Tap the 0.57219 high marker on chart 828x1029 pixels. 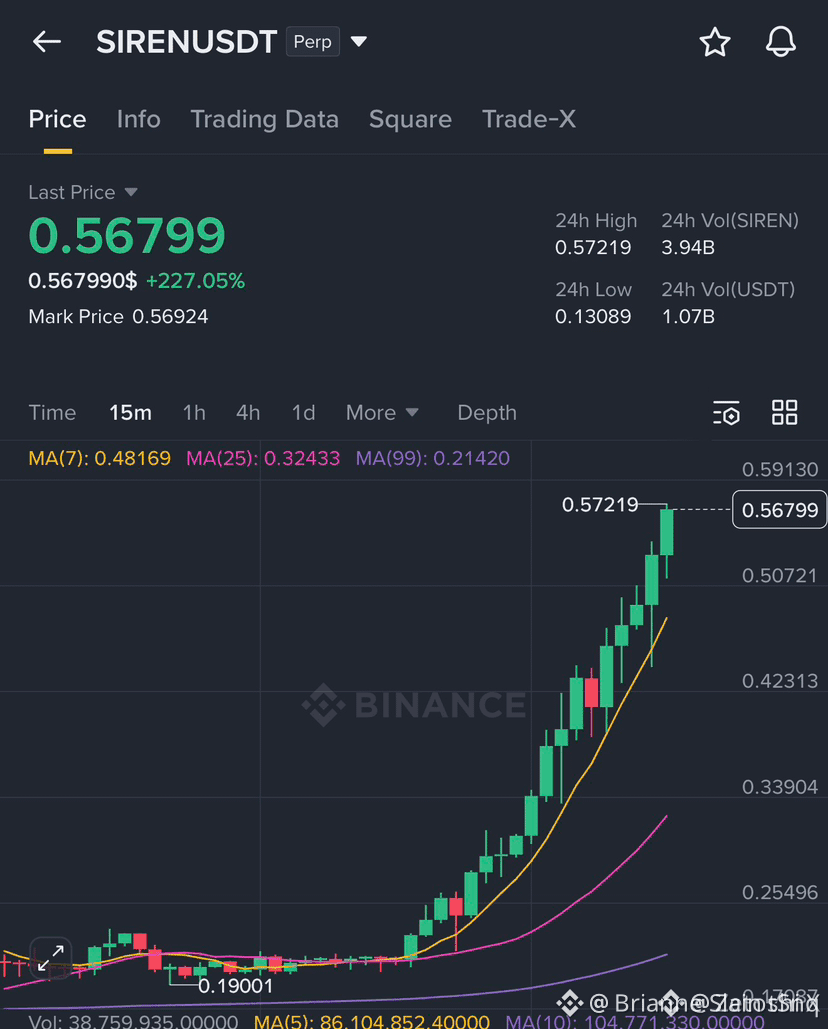pyautogui.click(x=600, y=505)
